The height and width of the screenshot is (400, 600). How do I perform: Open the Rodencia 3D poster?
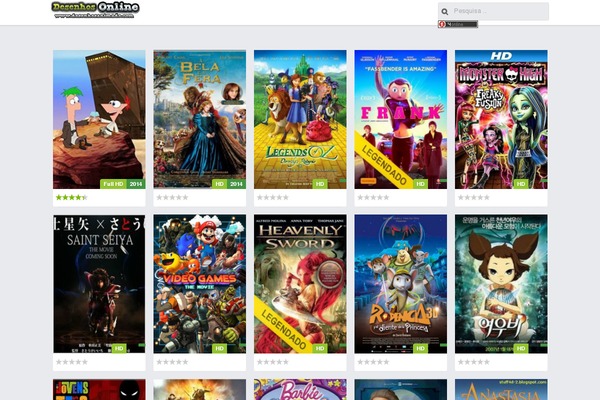[401, 284]
